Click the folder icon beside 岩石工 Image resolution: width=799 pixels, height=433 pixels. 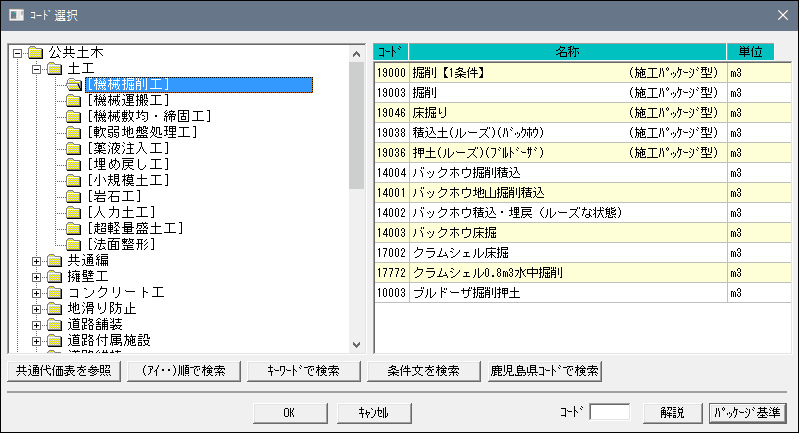tap(73, 196)
